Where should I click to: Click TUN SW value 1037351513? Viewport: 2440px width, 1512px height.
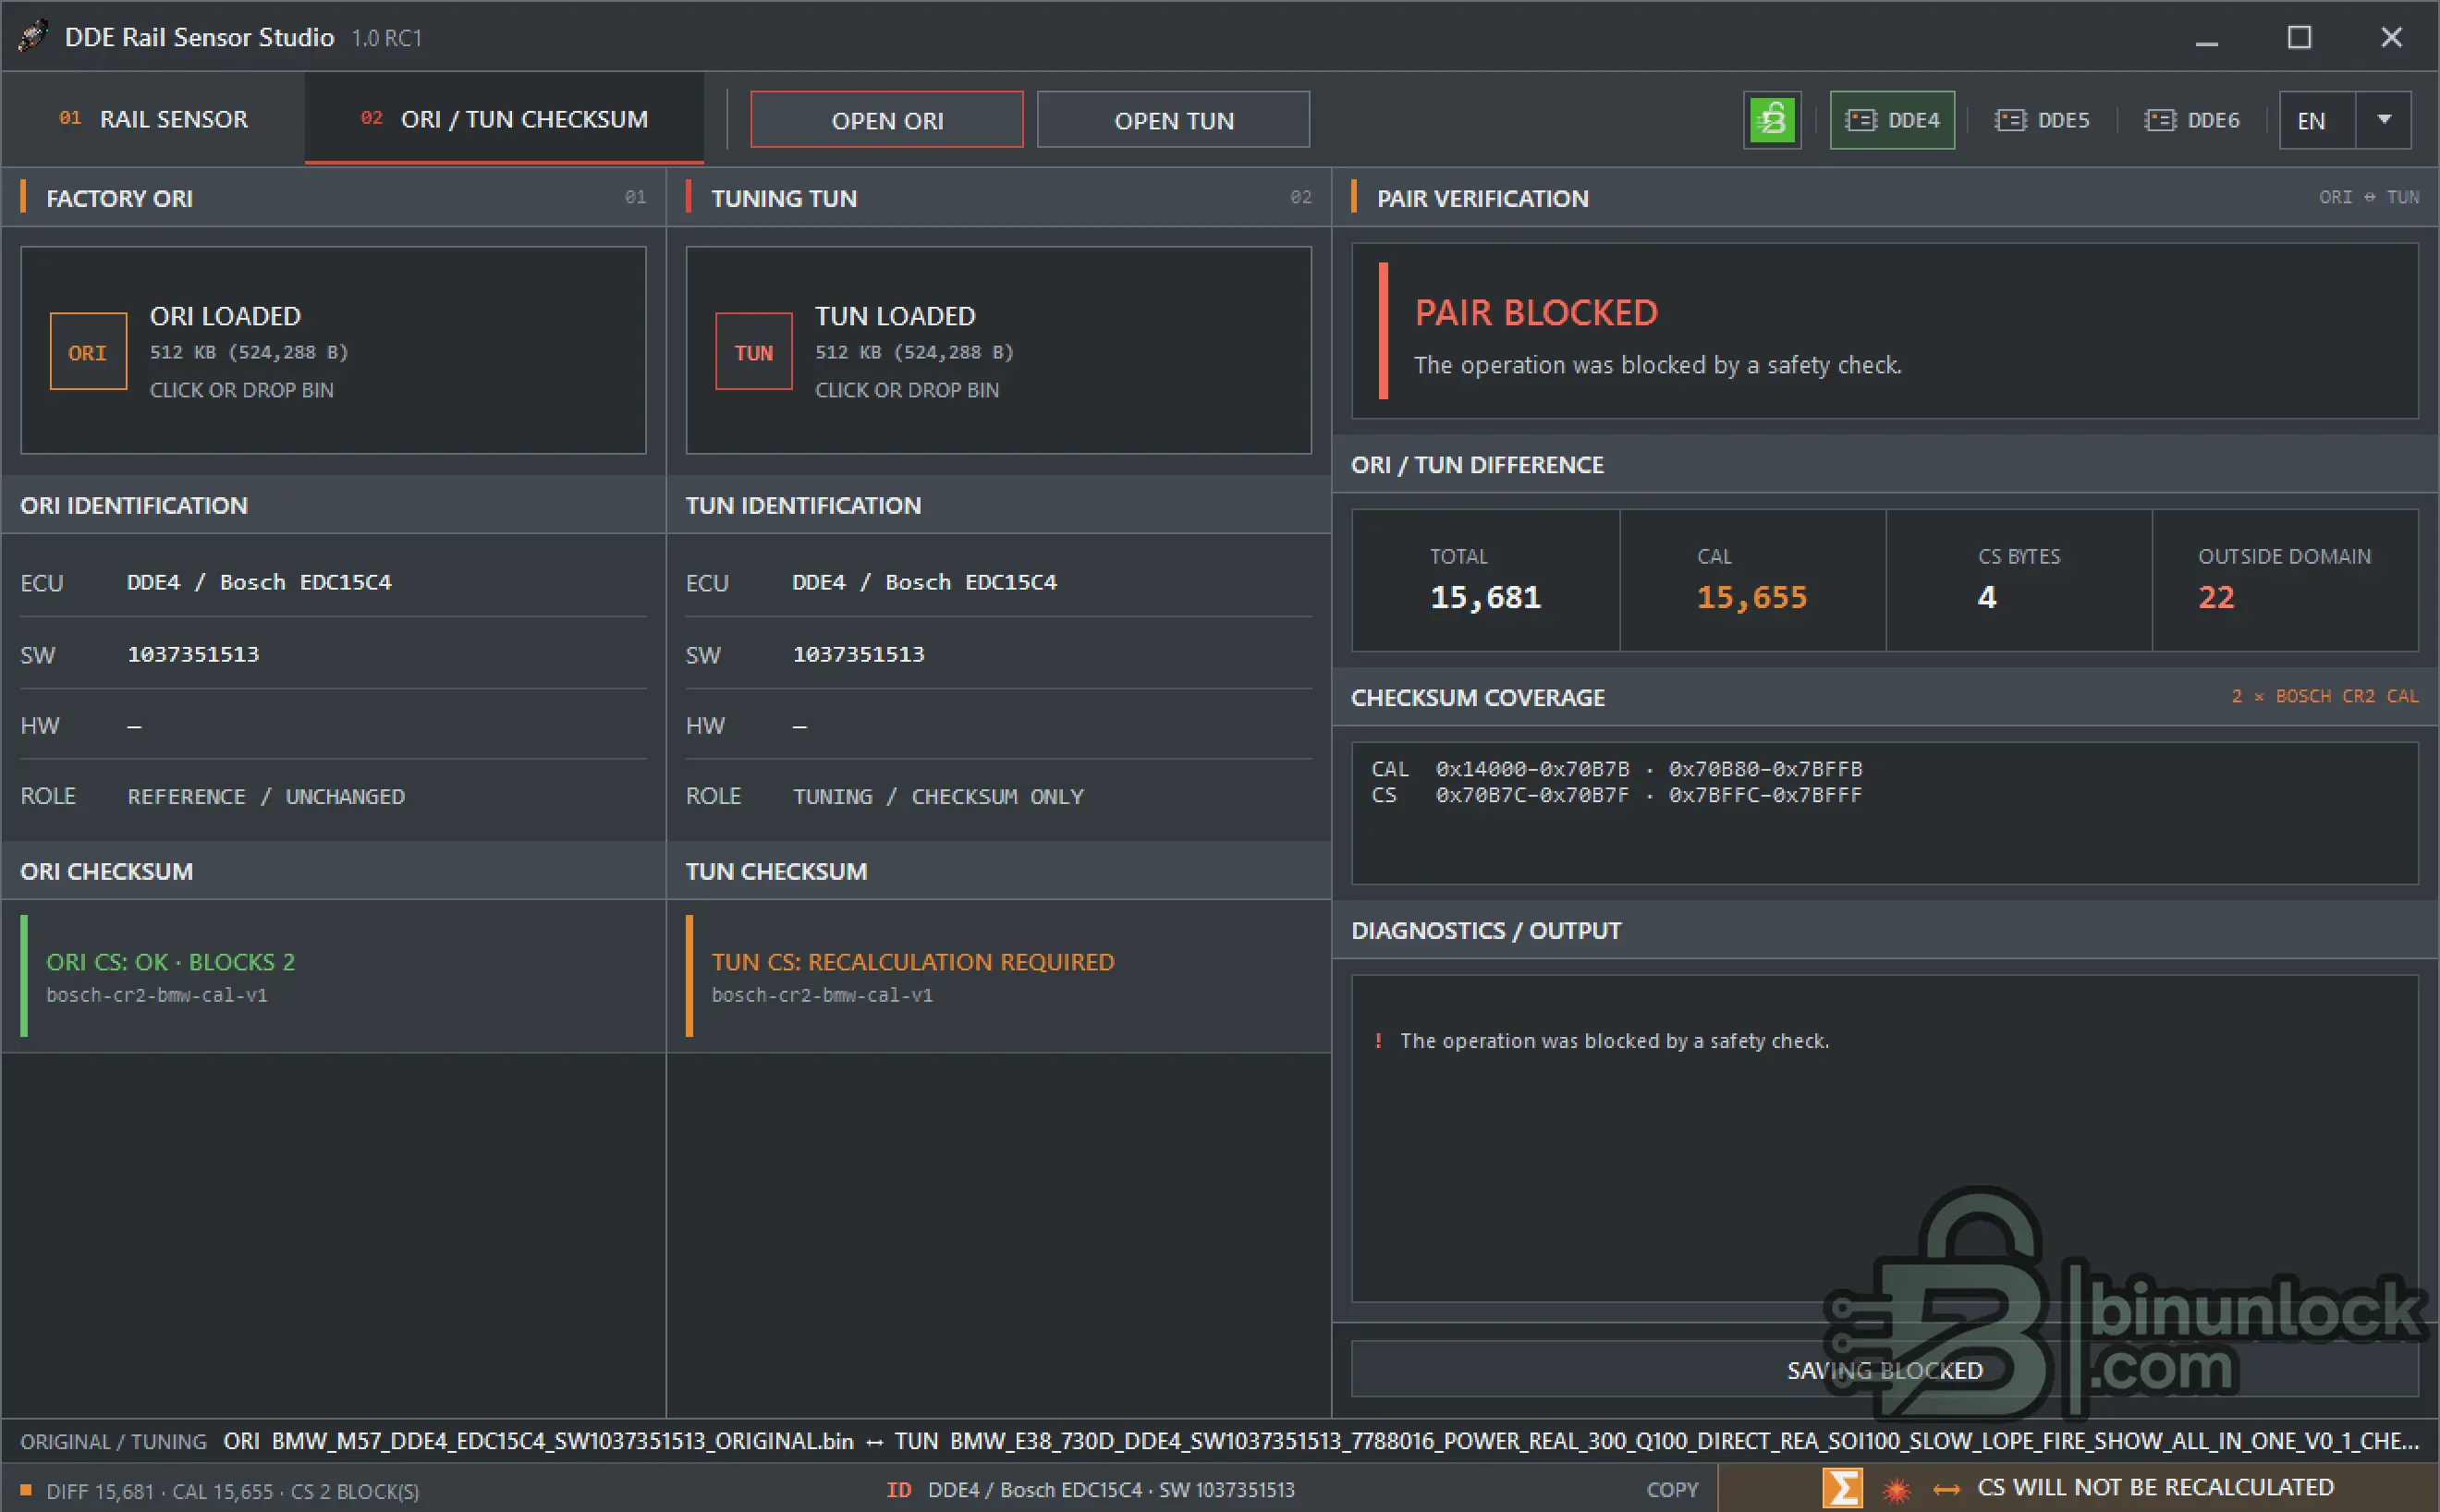[859, 654]
